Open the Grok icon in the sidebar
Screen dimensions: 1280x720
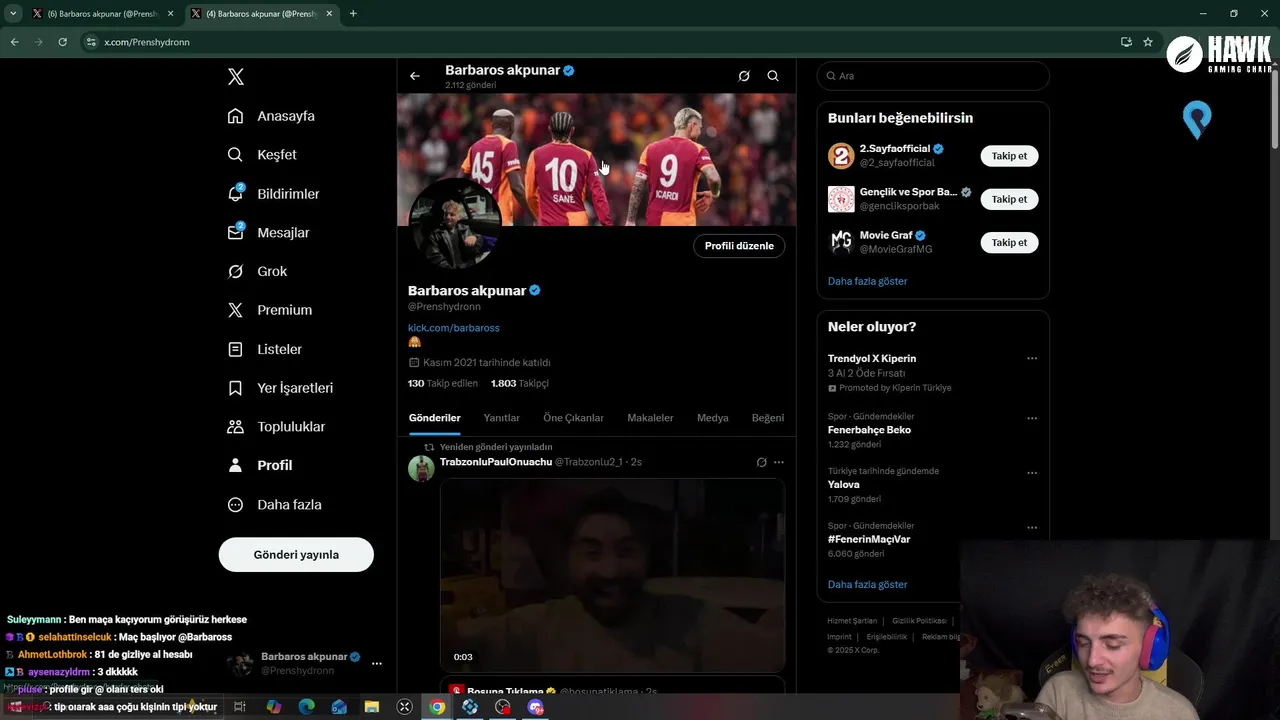235,271
